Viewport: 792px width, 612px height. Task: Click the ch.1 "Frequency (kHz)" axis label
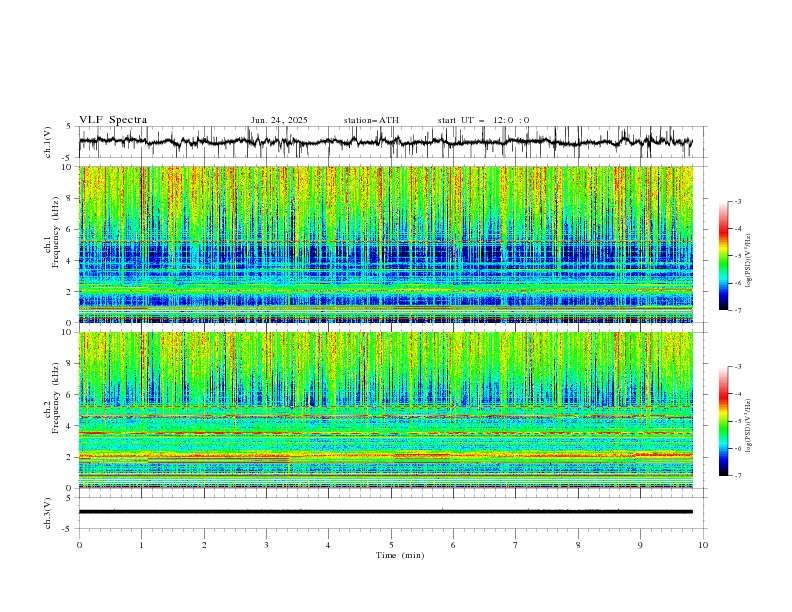(x=56, y=230)
